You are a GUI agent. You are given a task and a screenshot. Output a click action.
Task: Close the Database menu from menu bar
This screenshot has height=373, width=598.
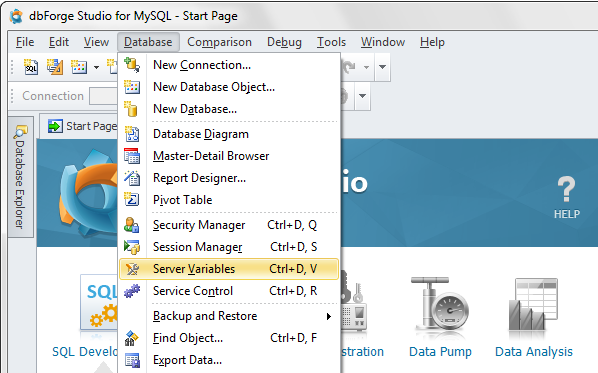pos(148,42)
